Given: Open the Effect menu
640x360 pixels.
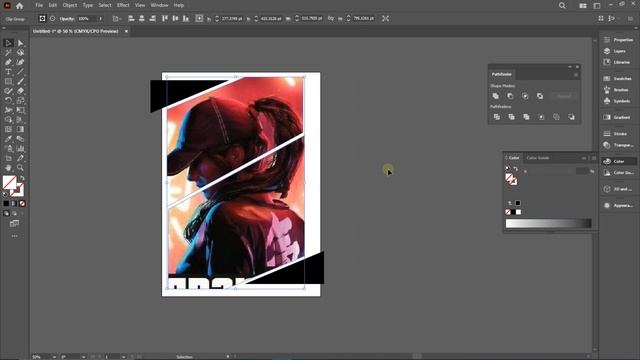Looking at the screenshot, I should click(x=123, y=5).
